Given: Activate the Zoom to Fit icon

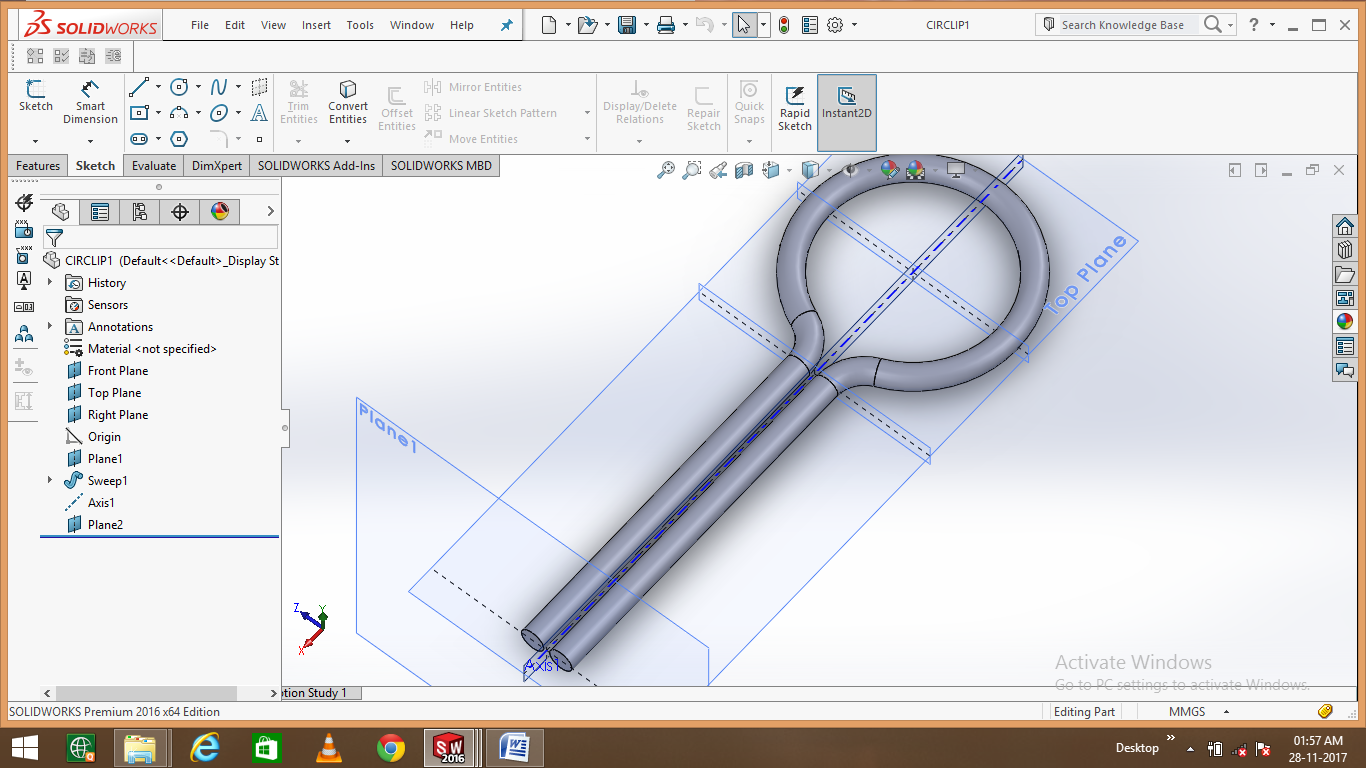Looking at the screenshot, I should point(668,170).
